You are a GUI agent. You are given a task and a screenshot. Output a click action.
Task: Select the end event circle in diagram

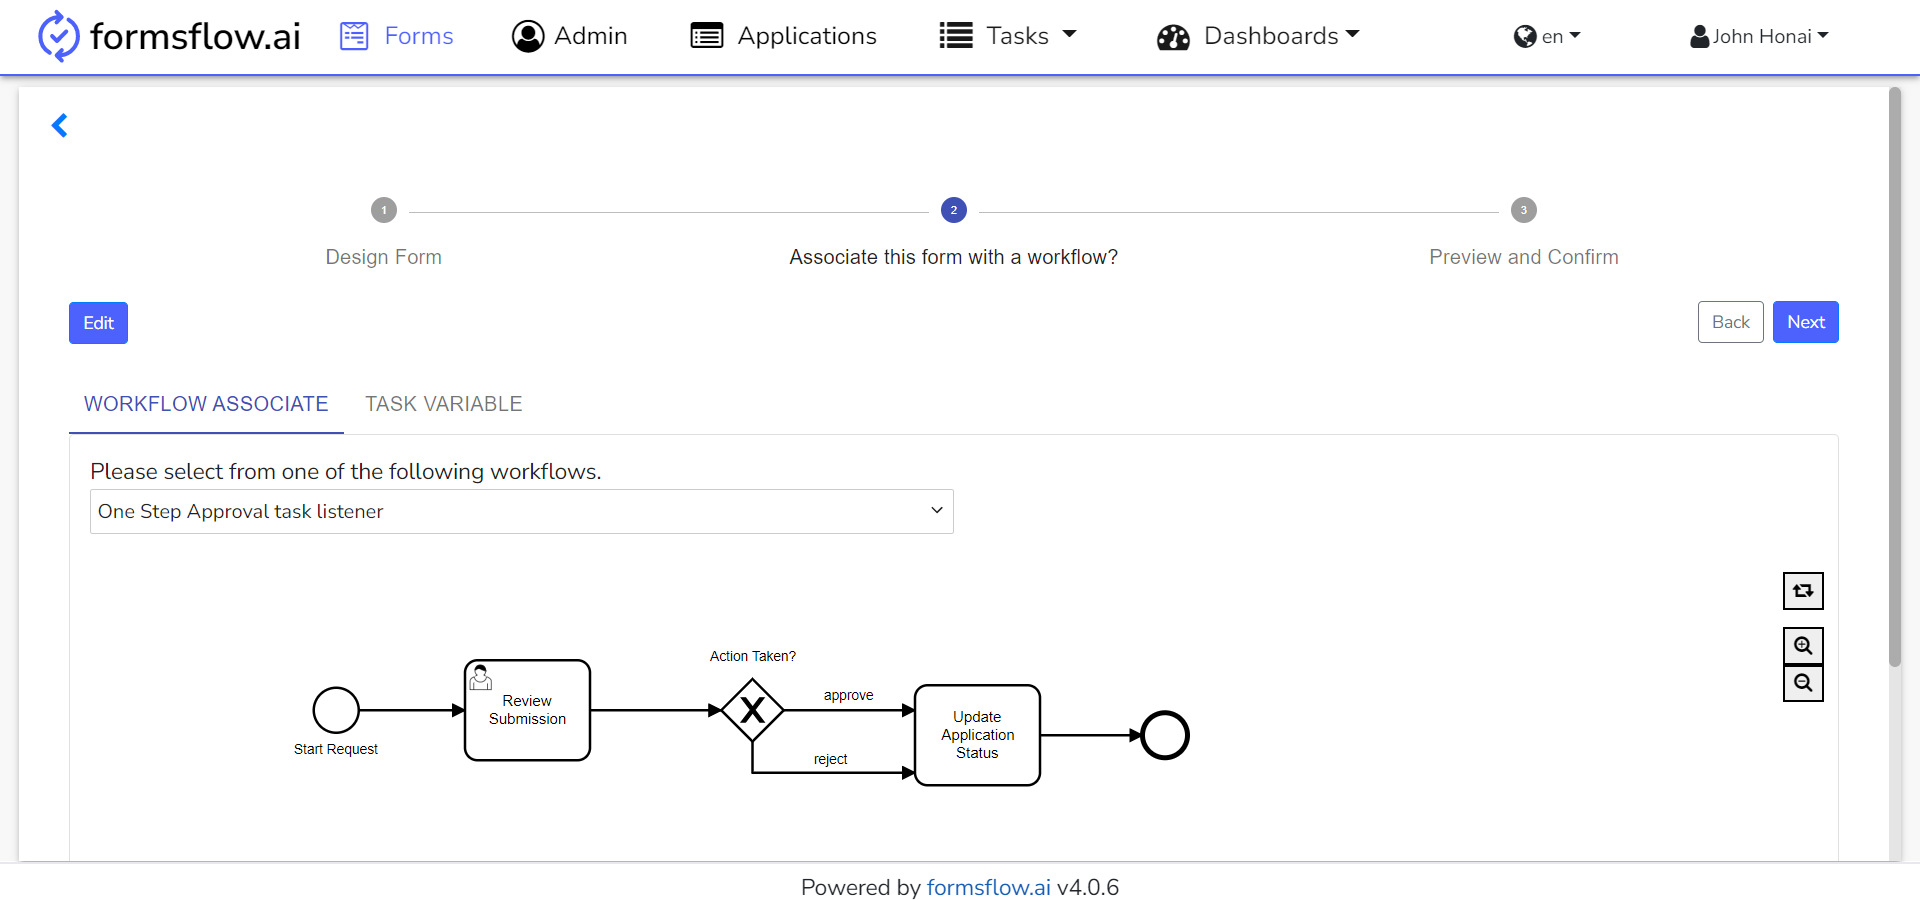click(1165, 735)
